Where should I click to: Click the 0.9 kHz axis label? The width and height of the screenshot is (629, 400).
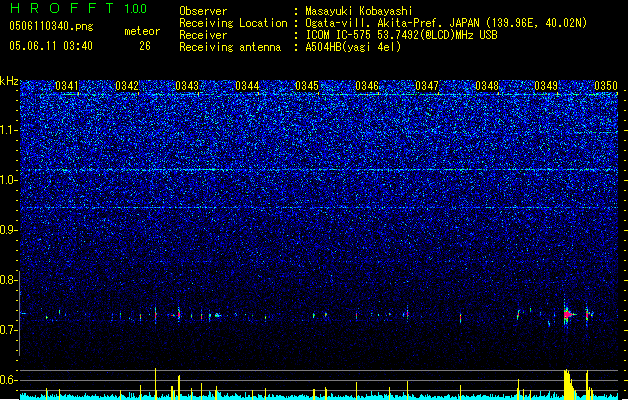(9, 230)
